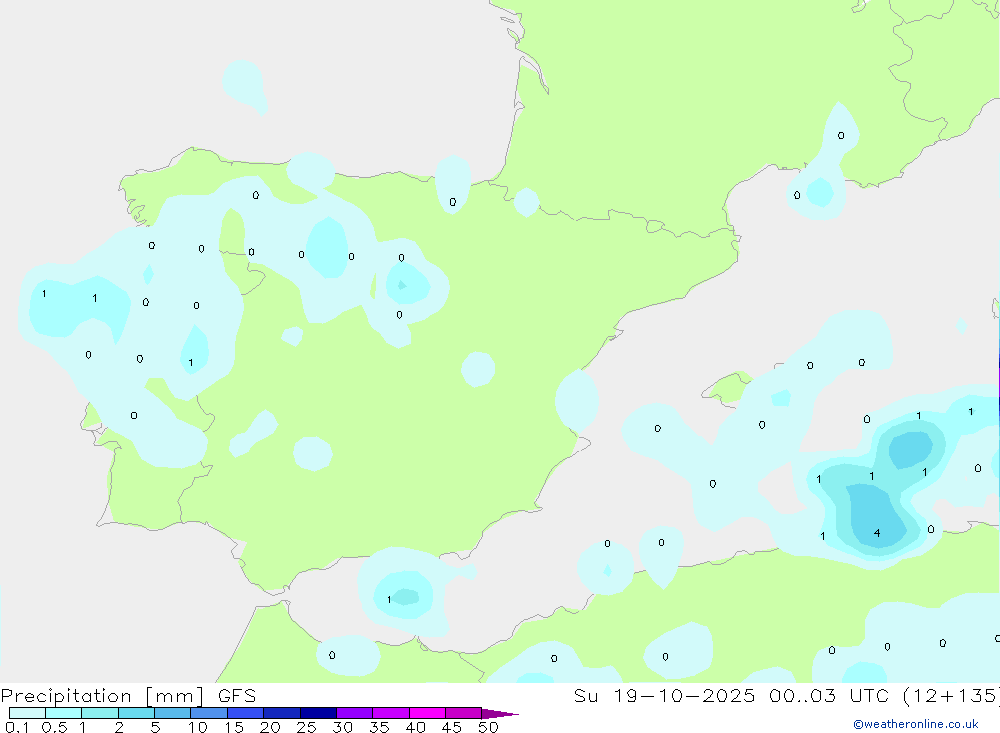1000x733 pixels.
Task: Click the 40–45 mm magenta legend swatch
Action: pos(427,713)
